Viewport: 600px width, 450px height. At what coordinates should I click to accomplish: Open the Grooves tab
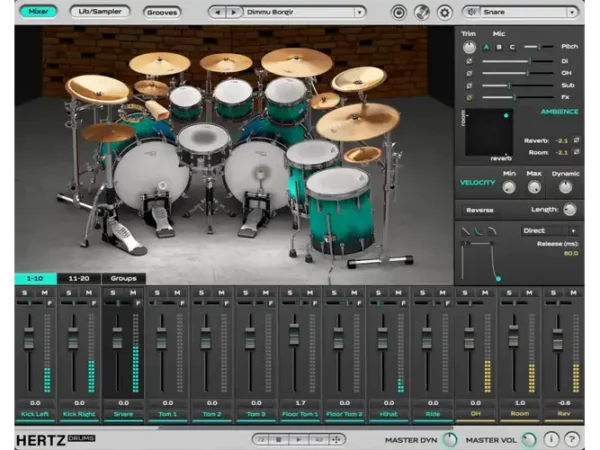pyautogui.click(x=162, y=12)
